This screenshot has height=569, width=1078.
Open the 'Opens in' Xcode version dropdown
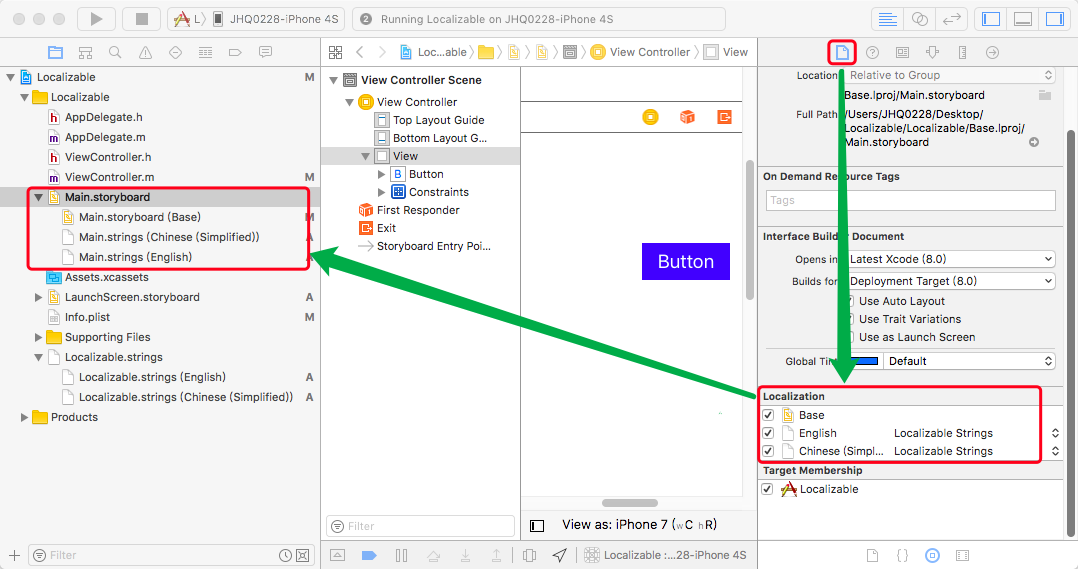pyautogui.click(x=950, y=259)
